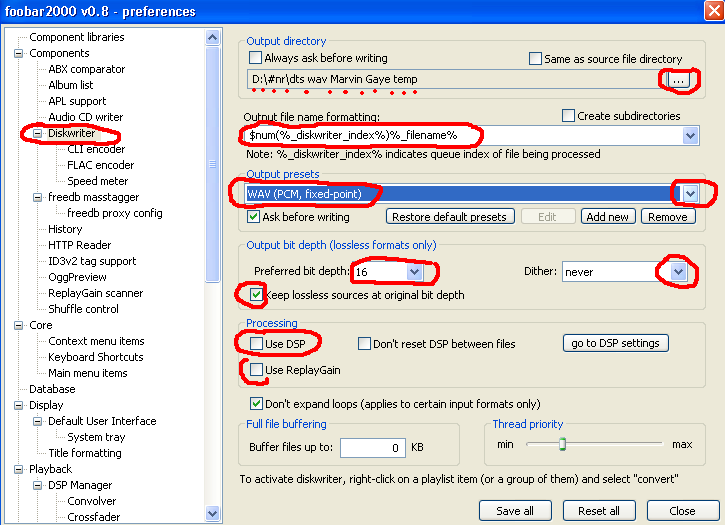Open HTTP Reader preferences
This screenshot has width=725, height=525.
80,245
